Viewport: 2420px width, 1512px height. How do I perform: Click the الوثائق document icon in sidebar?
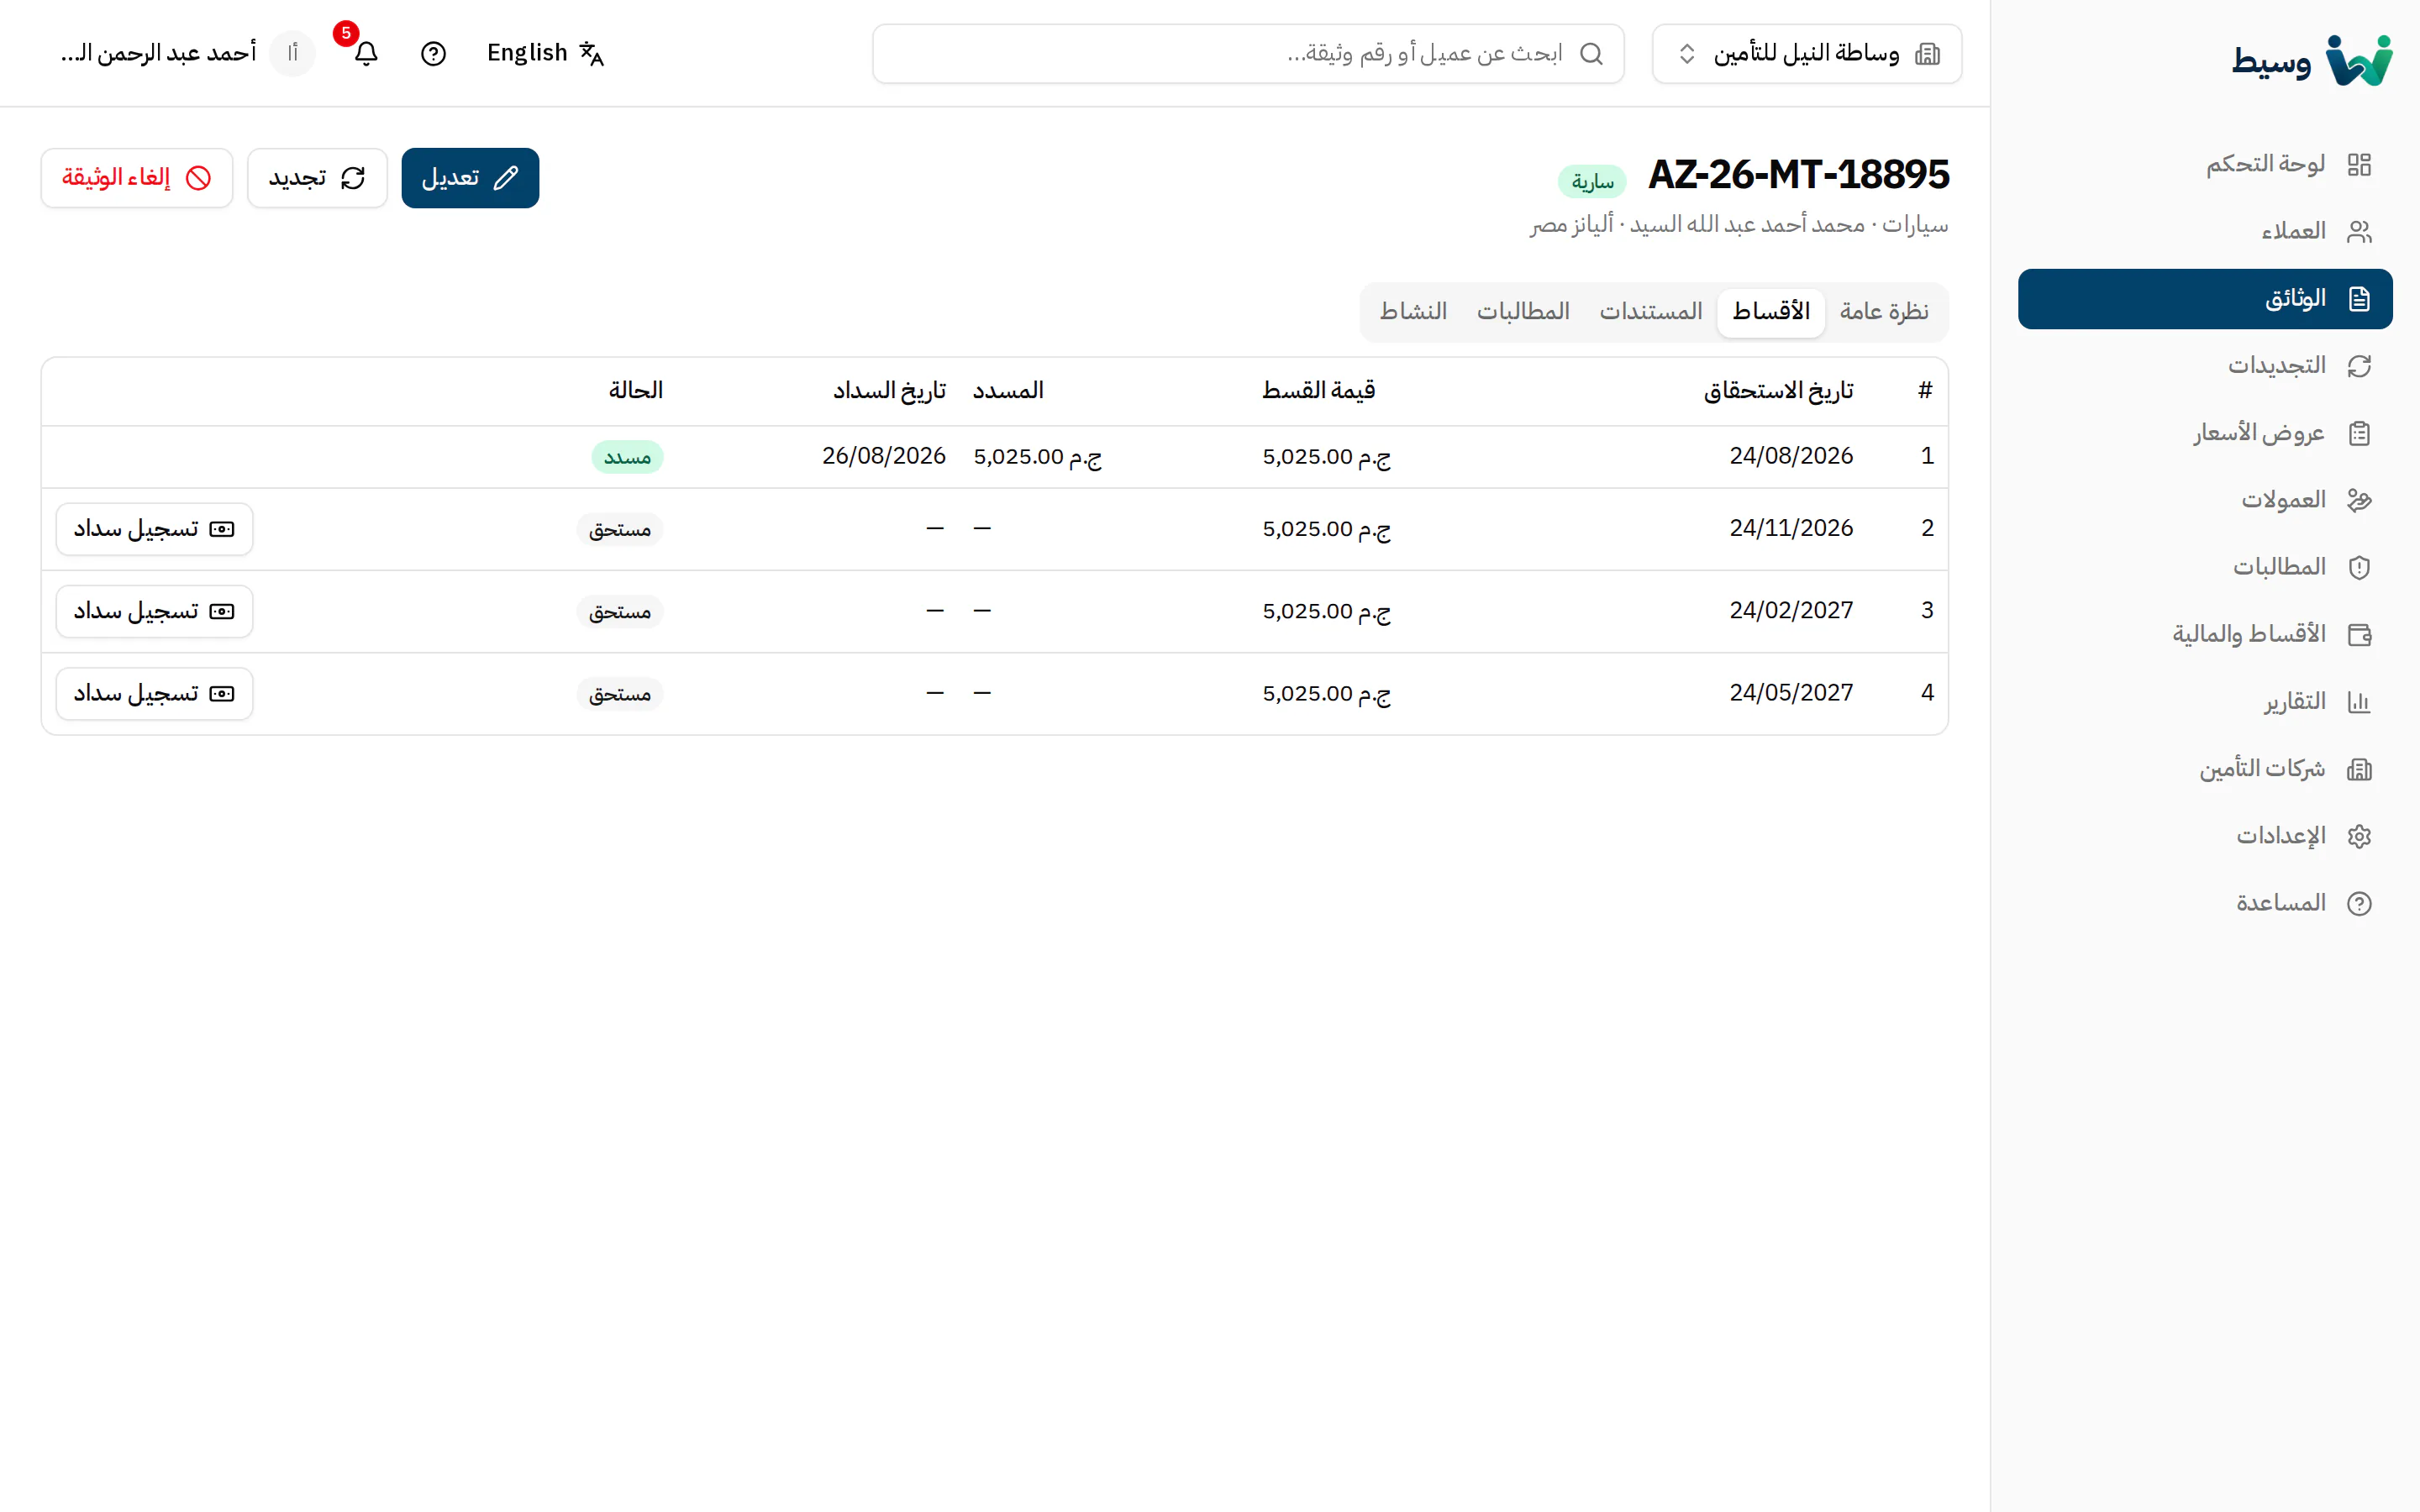click(x=2359, y=298)
